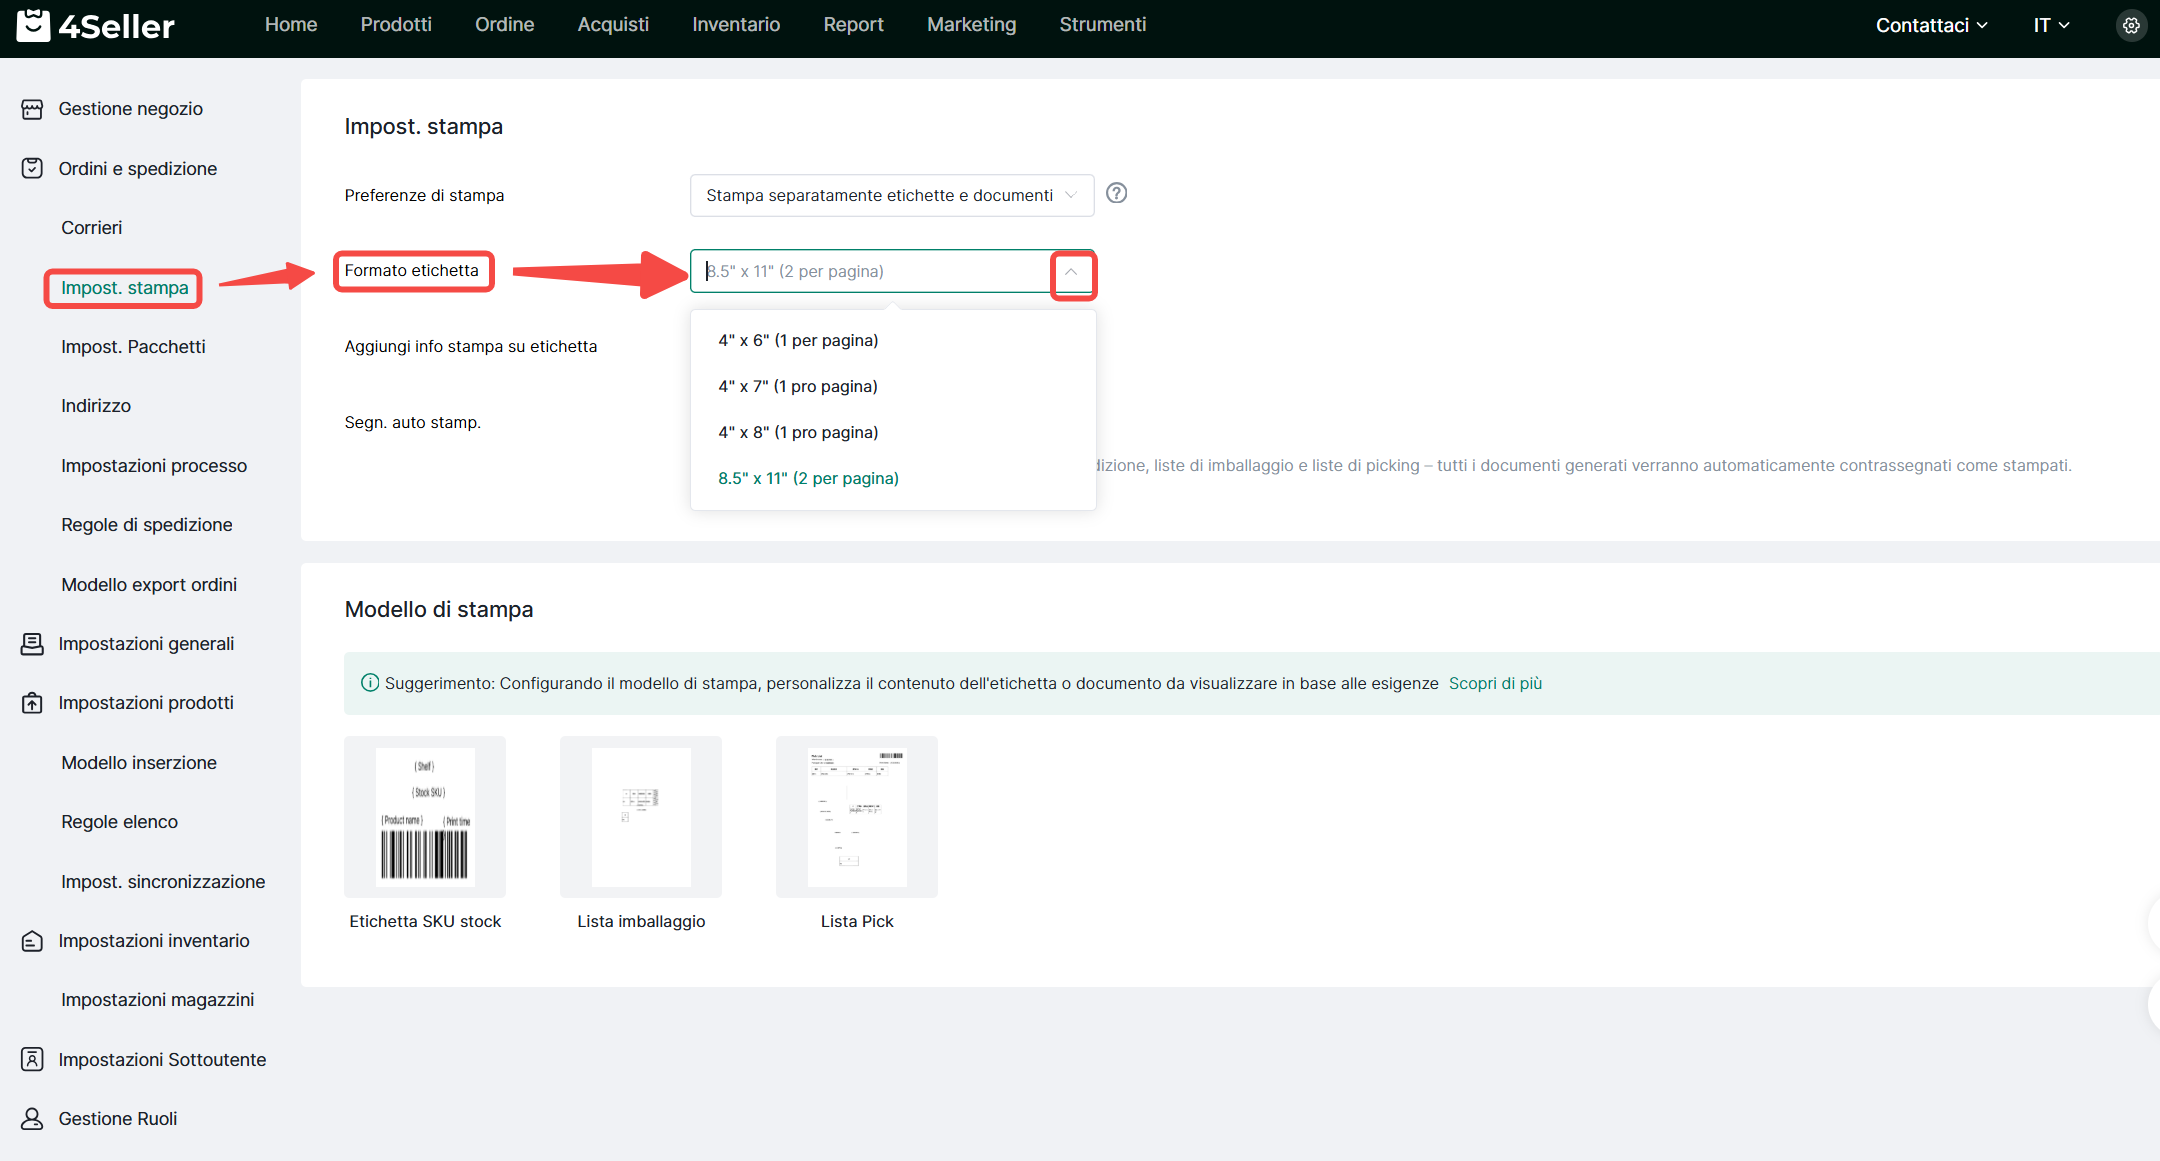Click the Impostazioni prodotti icon
The image size is (2160, 1161).
pos(32,703)
